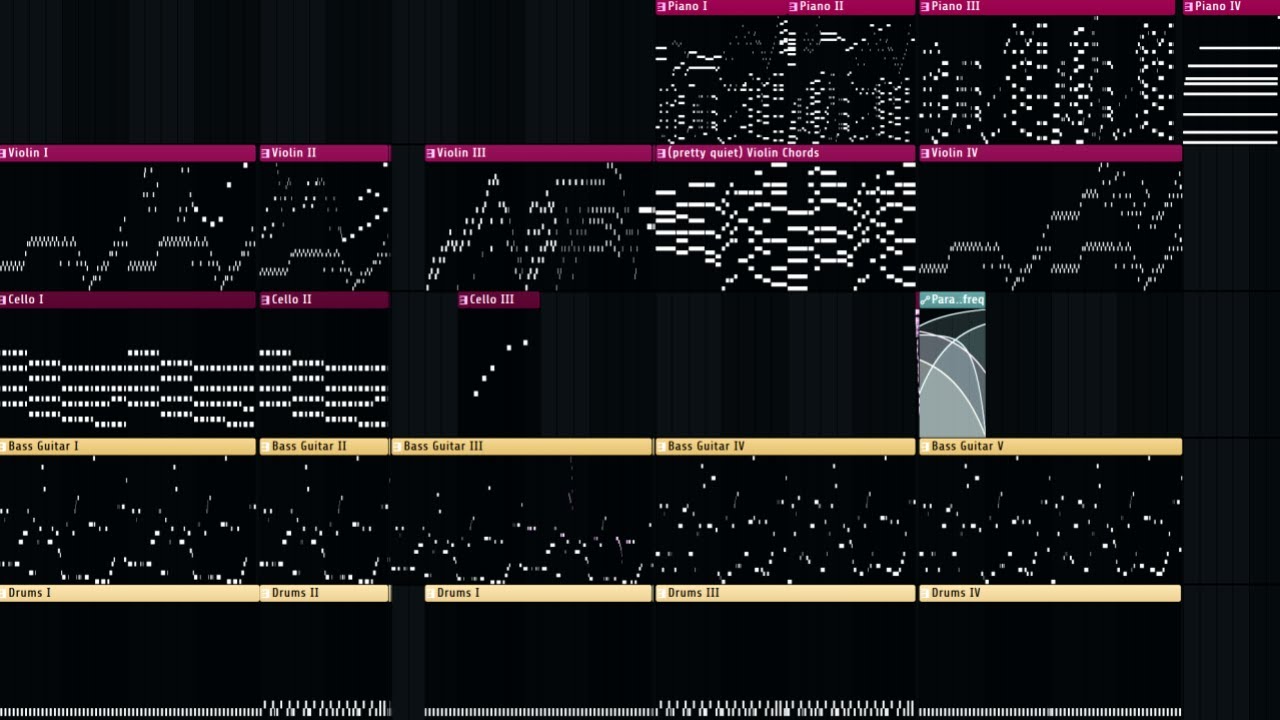The height and width of the screenshot is (720, 1280).
Task: Open the Drums IV clip menu icon
Action: [926, 593]
